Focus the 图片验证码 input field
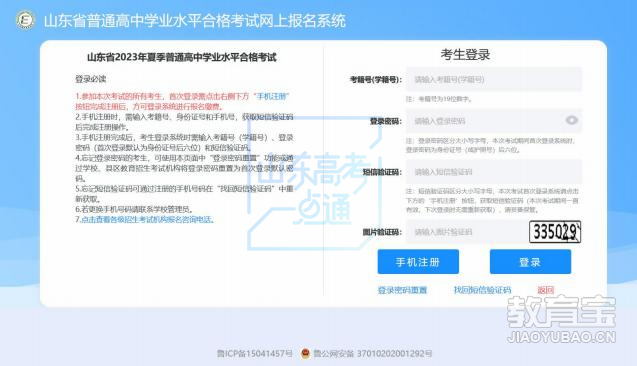Viewport: 637px width, 366px height. click(x=466, y=232)
